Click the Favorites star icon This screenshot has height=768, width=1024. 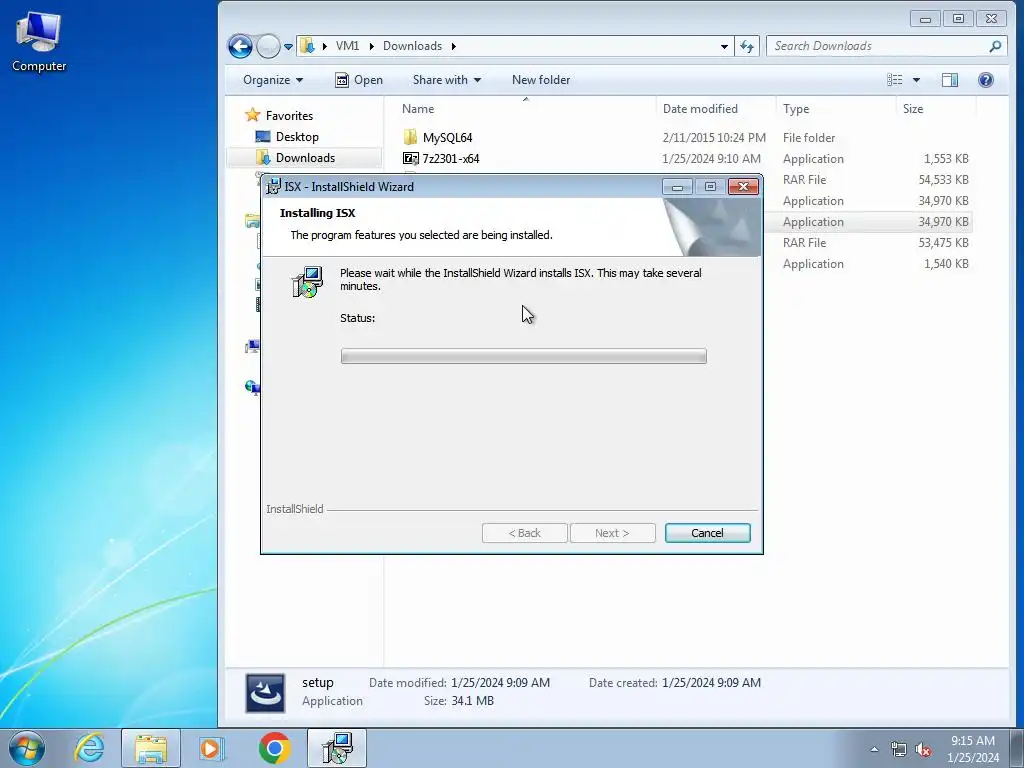(253, 115)
